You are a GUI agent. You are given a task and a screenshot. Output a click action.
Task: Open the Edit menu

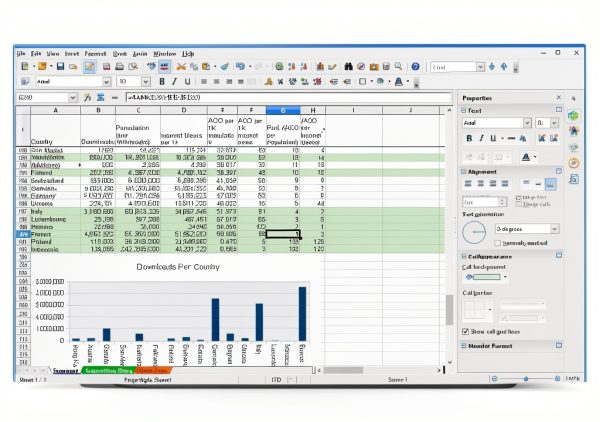pos(36,54)
